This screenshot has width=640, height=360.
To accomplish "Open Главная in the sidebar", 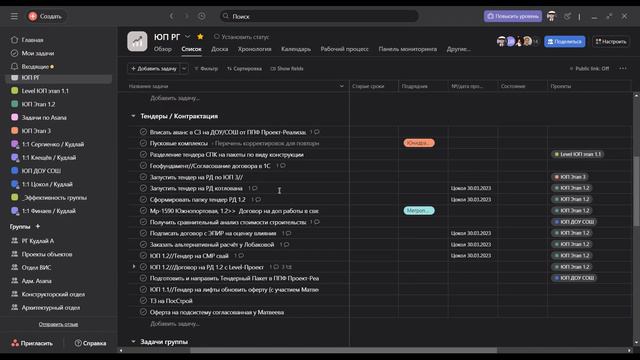I will 32,40.
